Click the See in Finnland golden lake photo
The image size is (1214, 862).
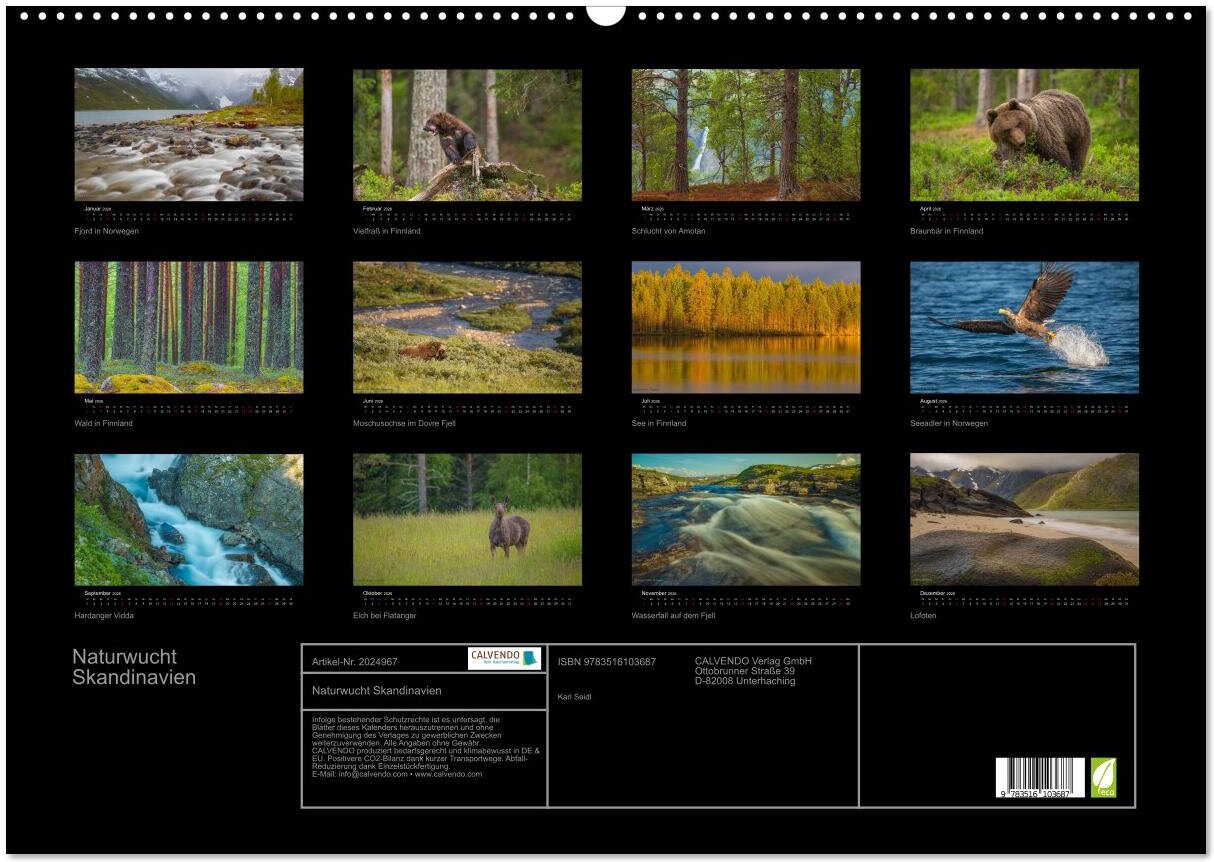pyautogui.click(x=746, y=327)
